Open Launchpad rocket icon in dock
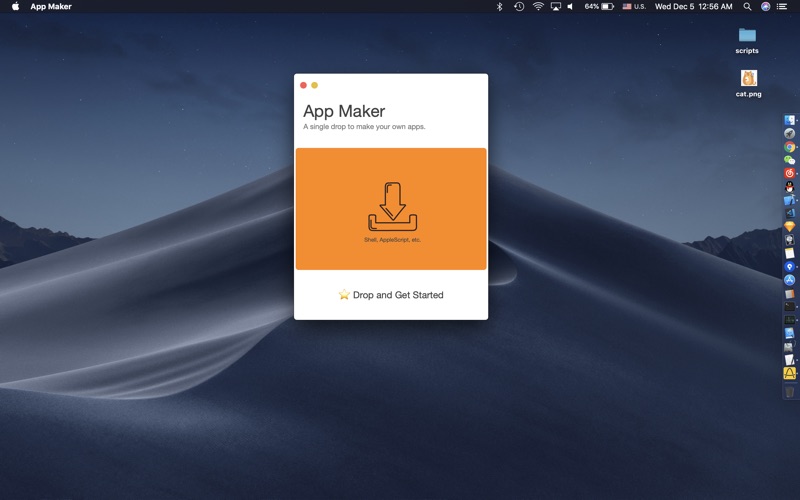The image size is (800, 500). [789, 133]
